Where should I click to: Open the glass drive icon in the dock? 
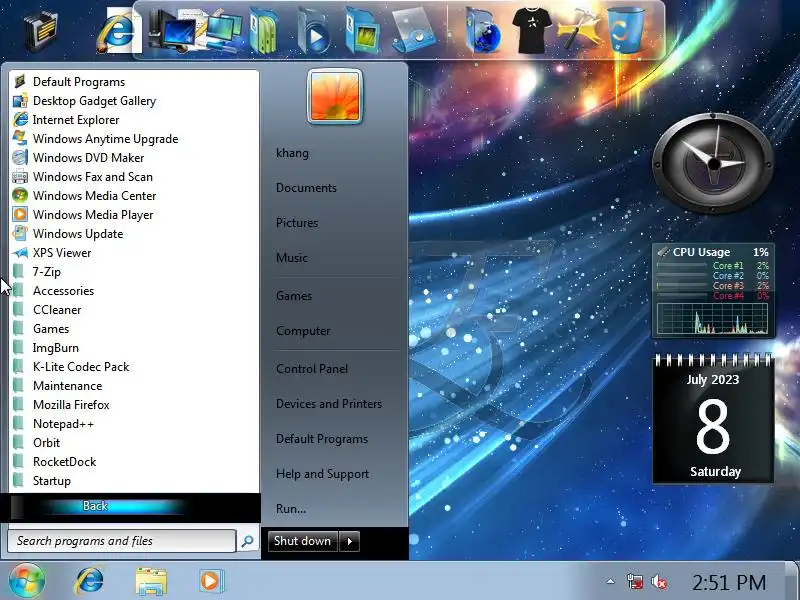coord(413,31)
